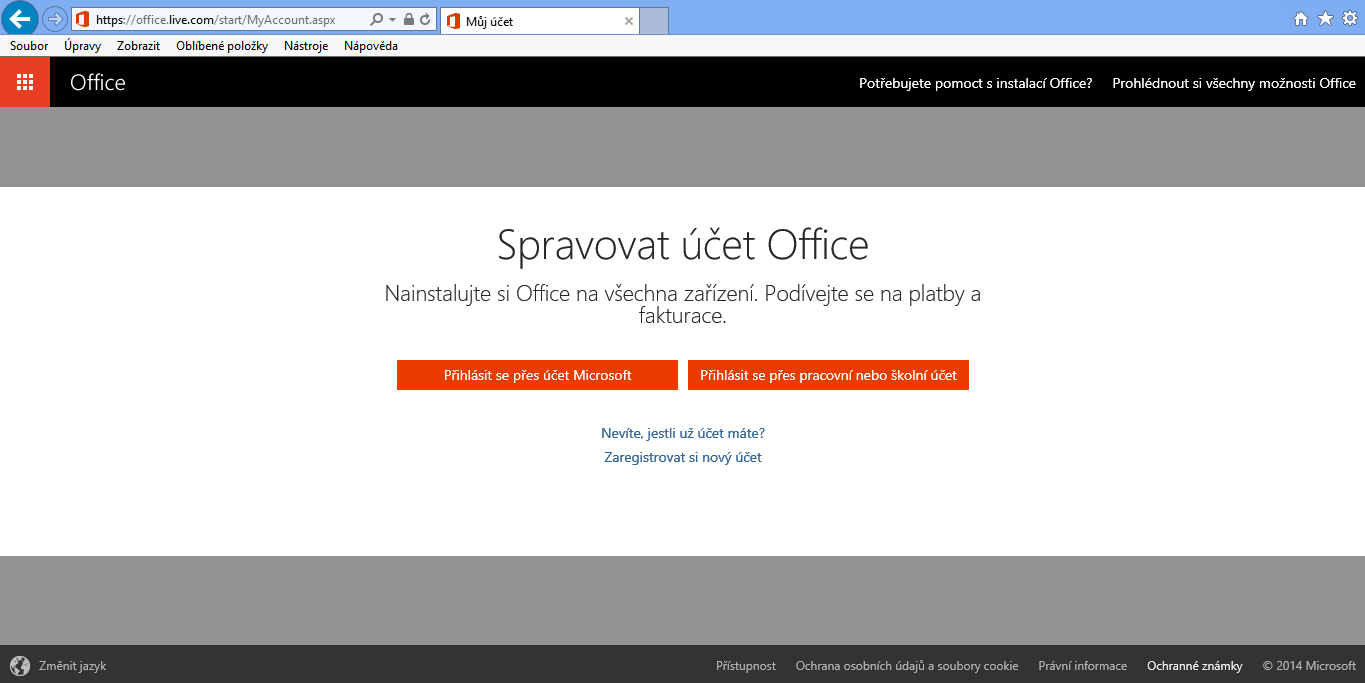Click the Office icon on Můj účet tab

454,20
